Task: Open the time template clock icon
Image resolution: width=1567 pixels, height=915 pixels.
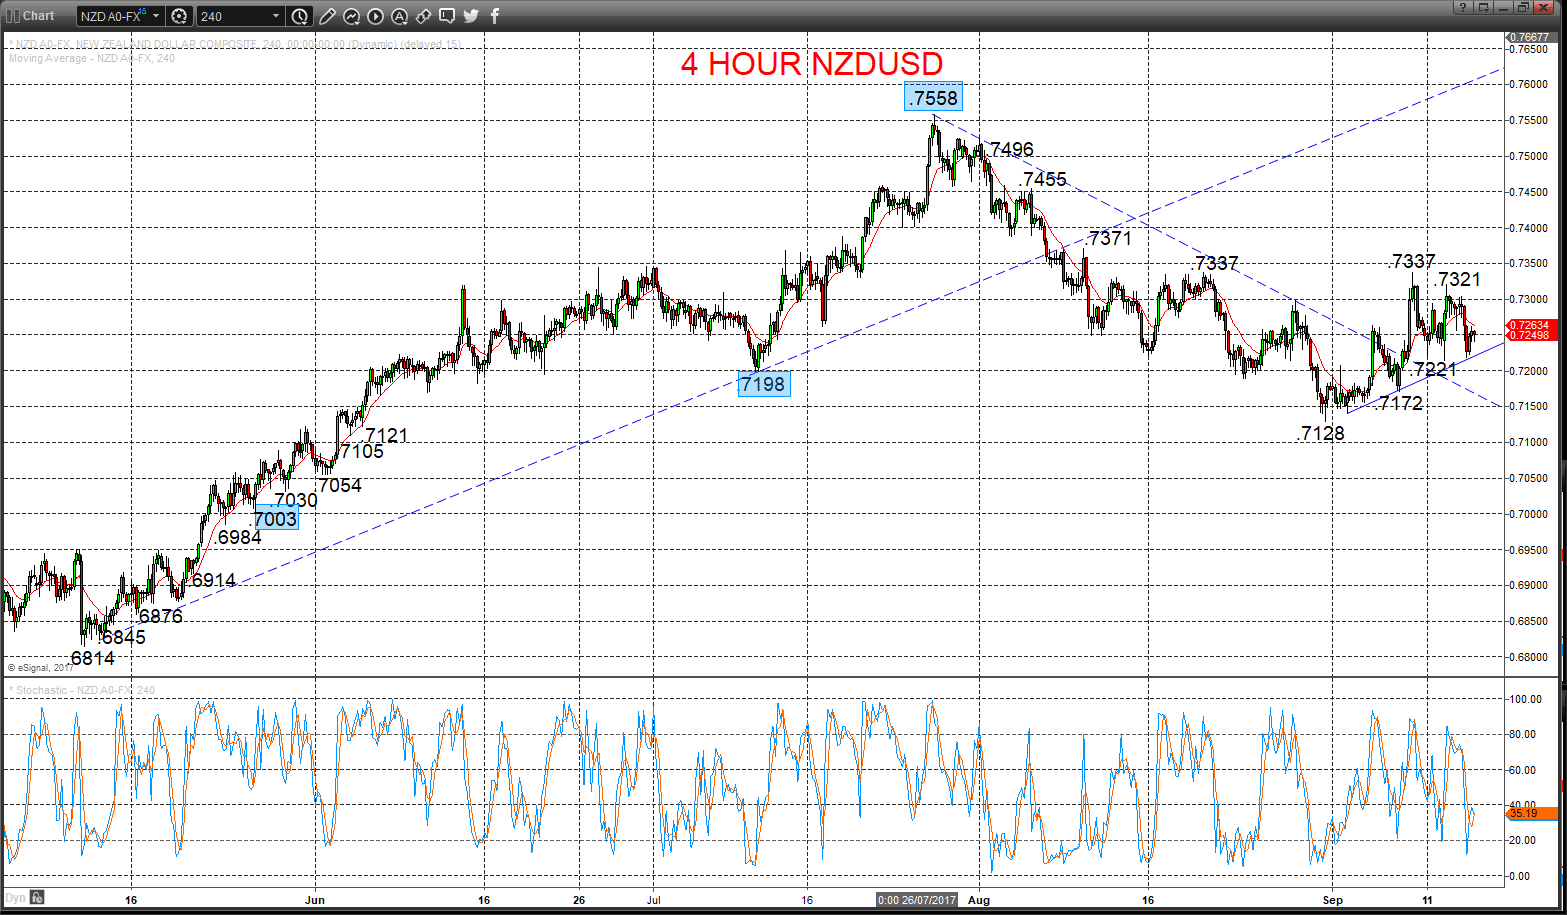Action: [x=299, y=16]
